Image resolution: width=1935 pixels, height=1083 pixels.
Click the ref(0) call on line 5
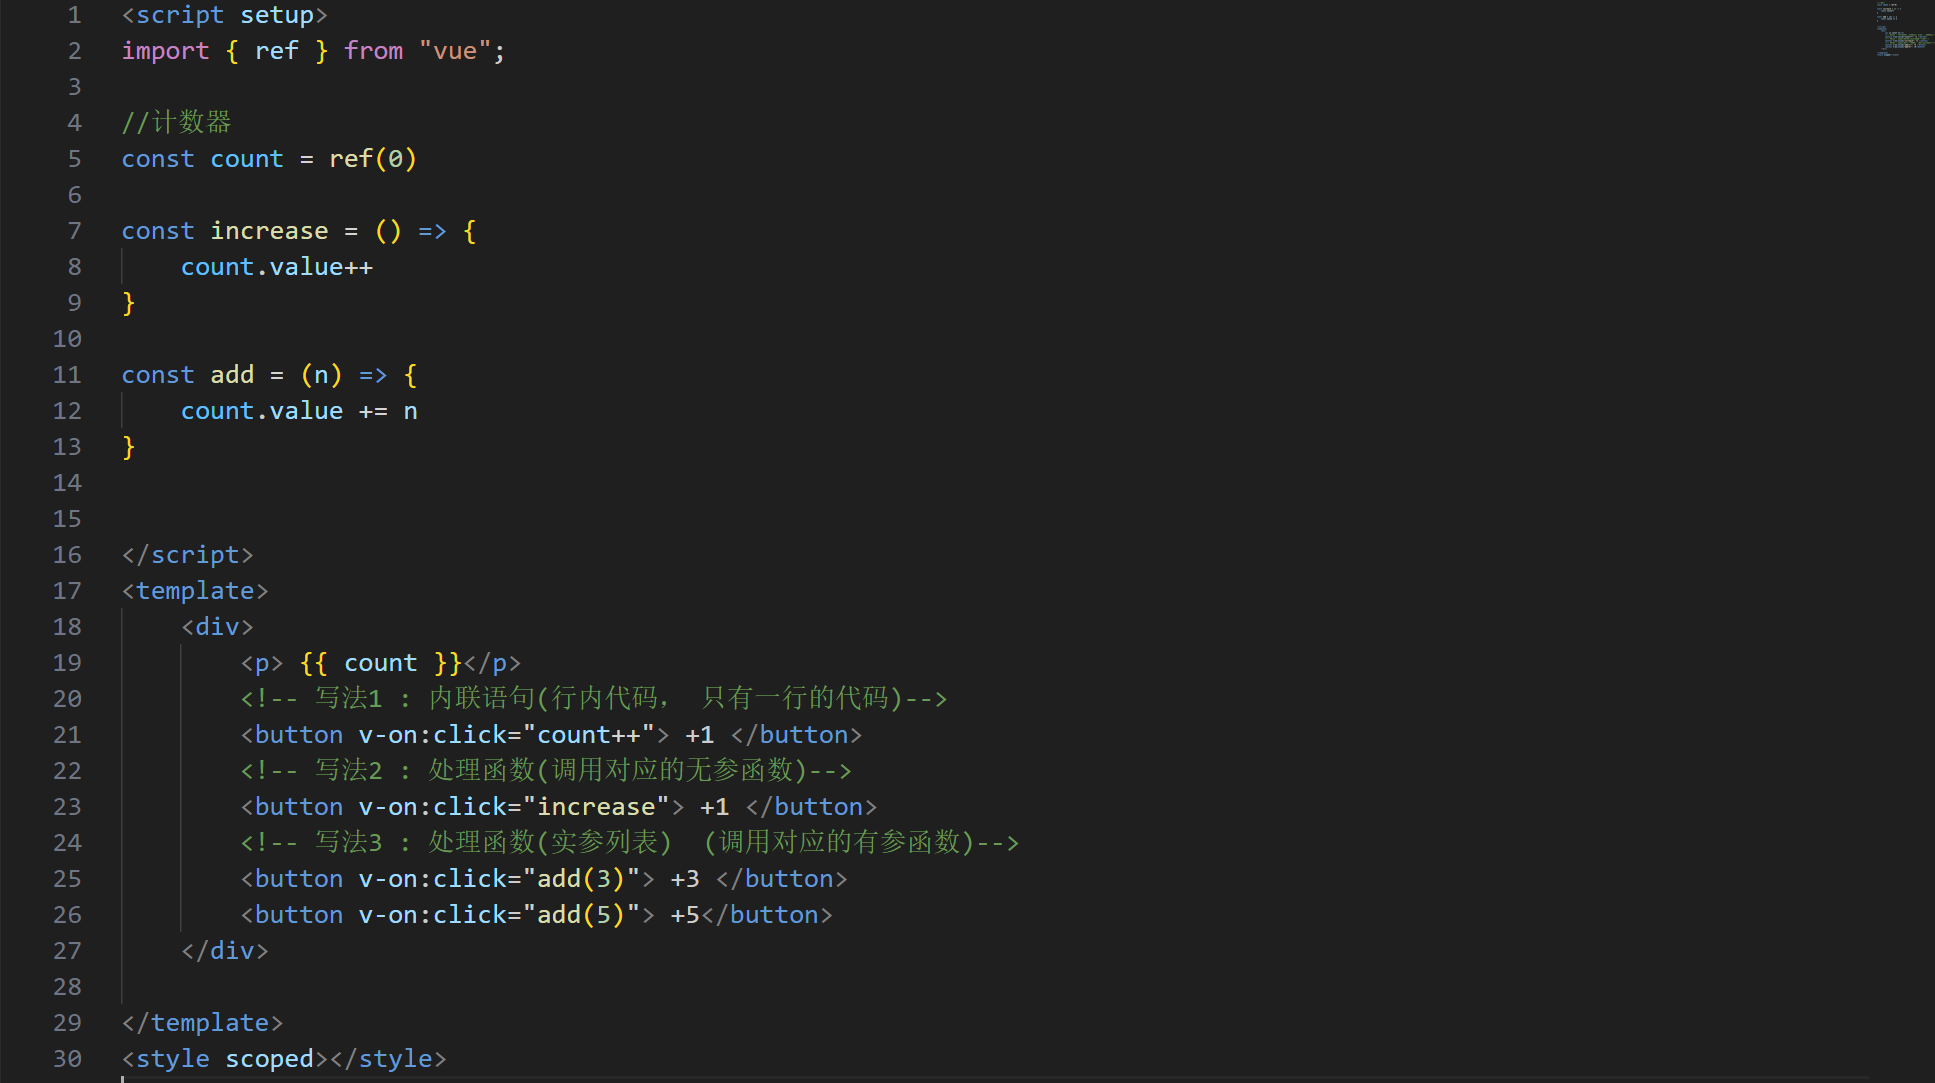tap(372, 159)
